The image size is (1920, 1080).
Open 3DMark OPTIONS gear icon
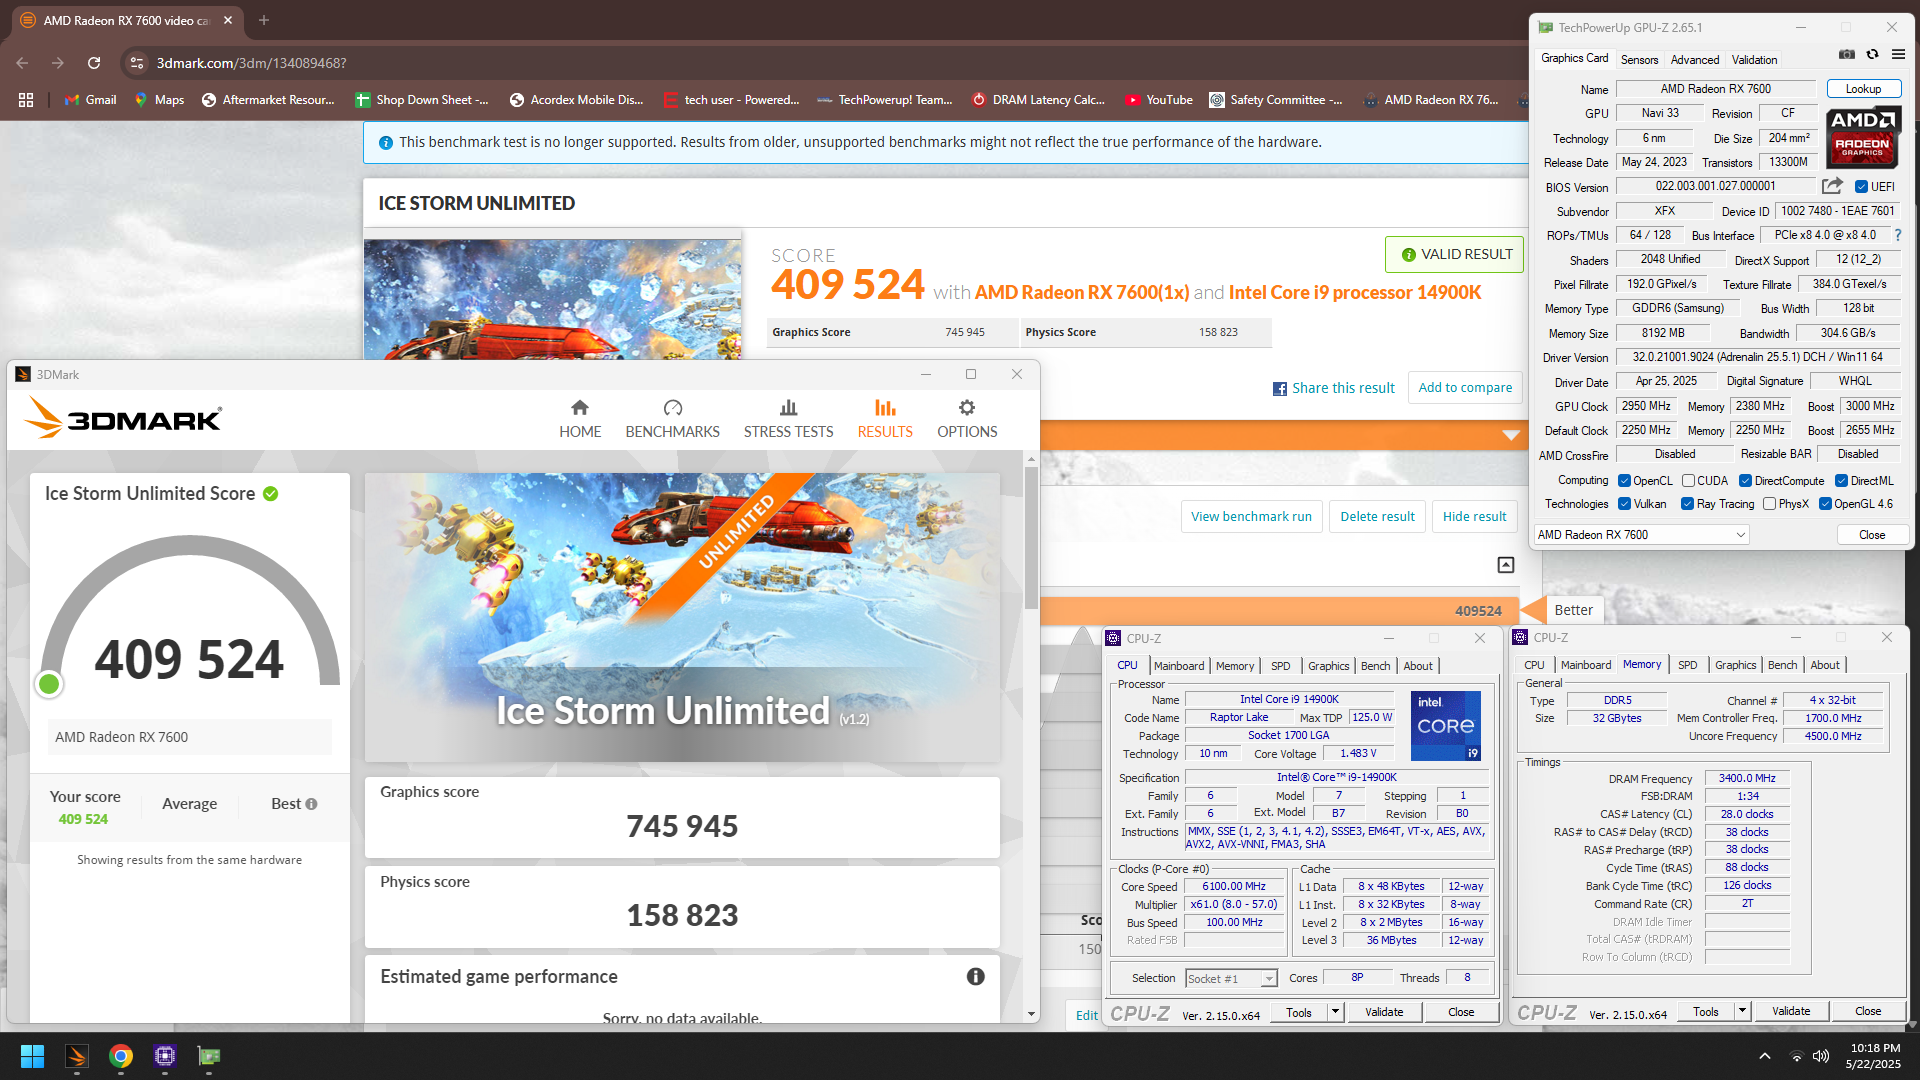(967, 408)
